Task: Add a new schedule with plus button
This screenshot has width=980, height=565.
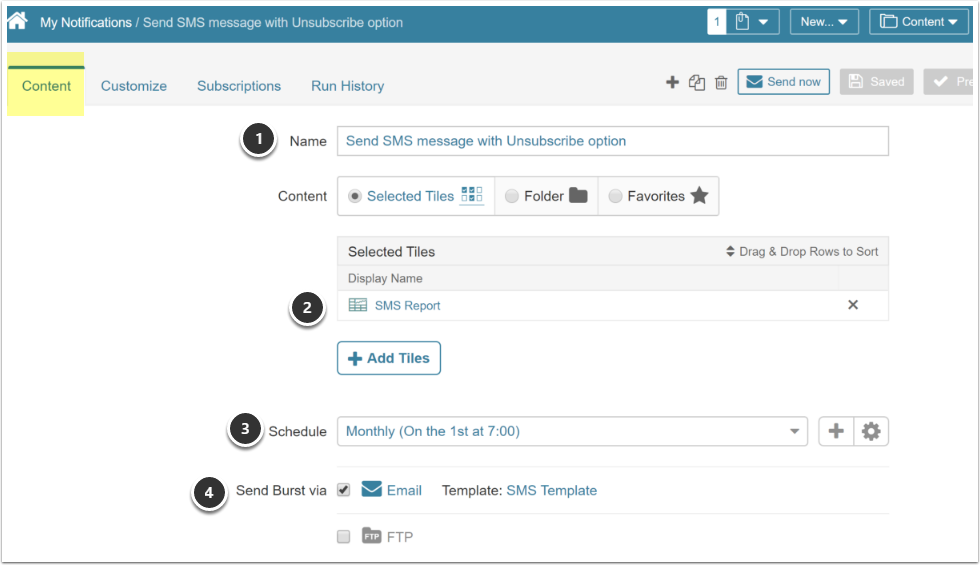Action: pyautogui.click(x=836, y=431)
